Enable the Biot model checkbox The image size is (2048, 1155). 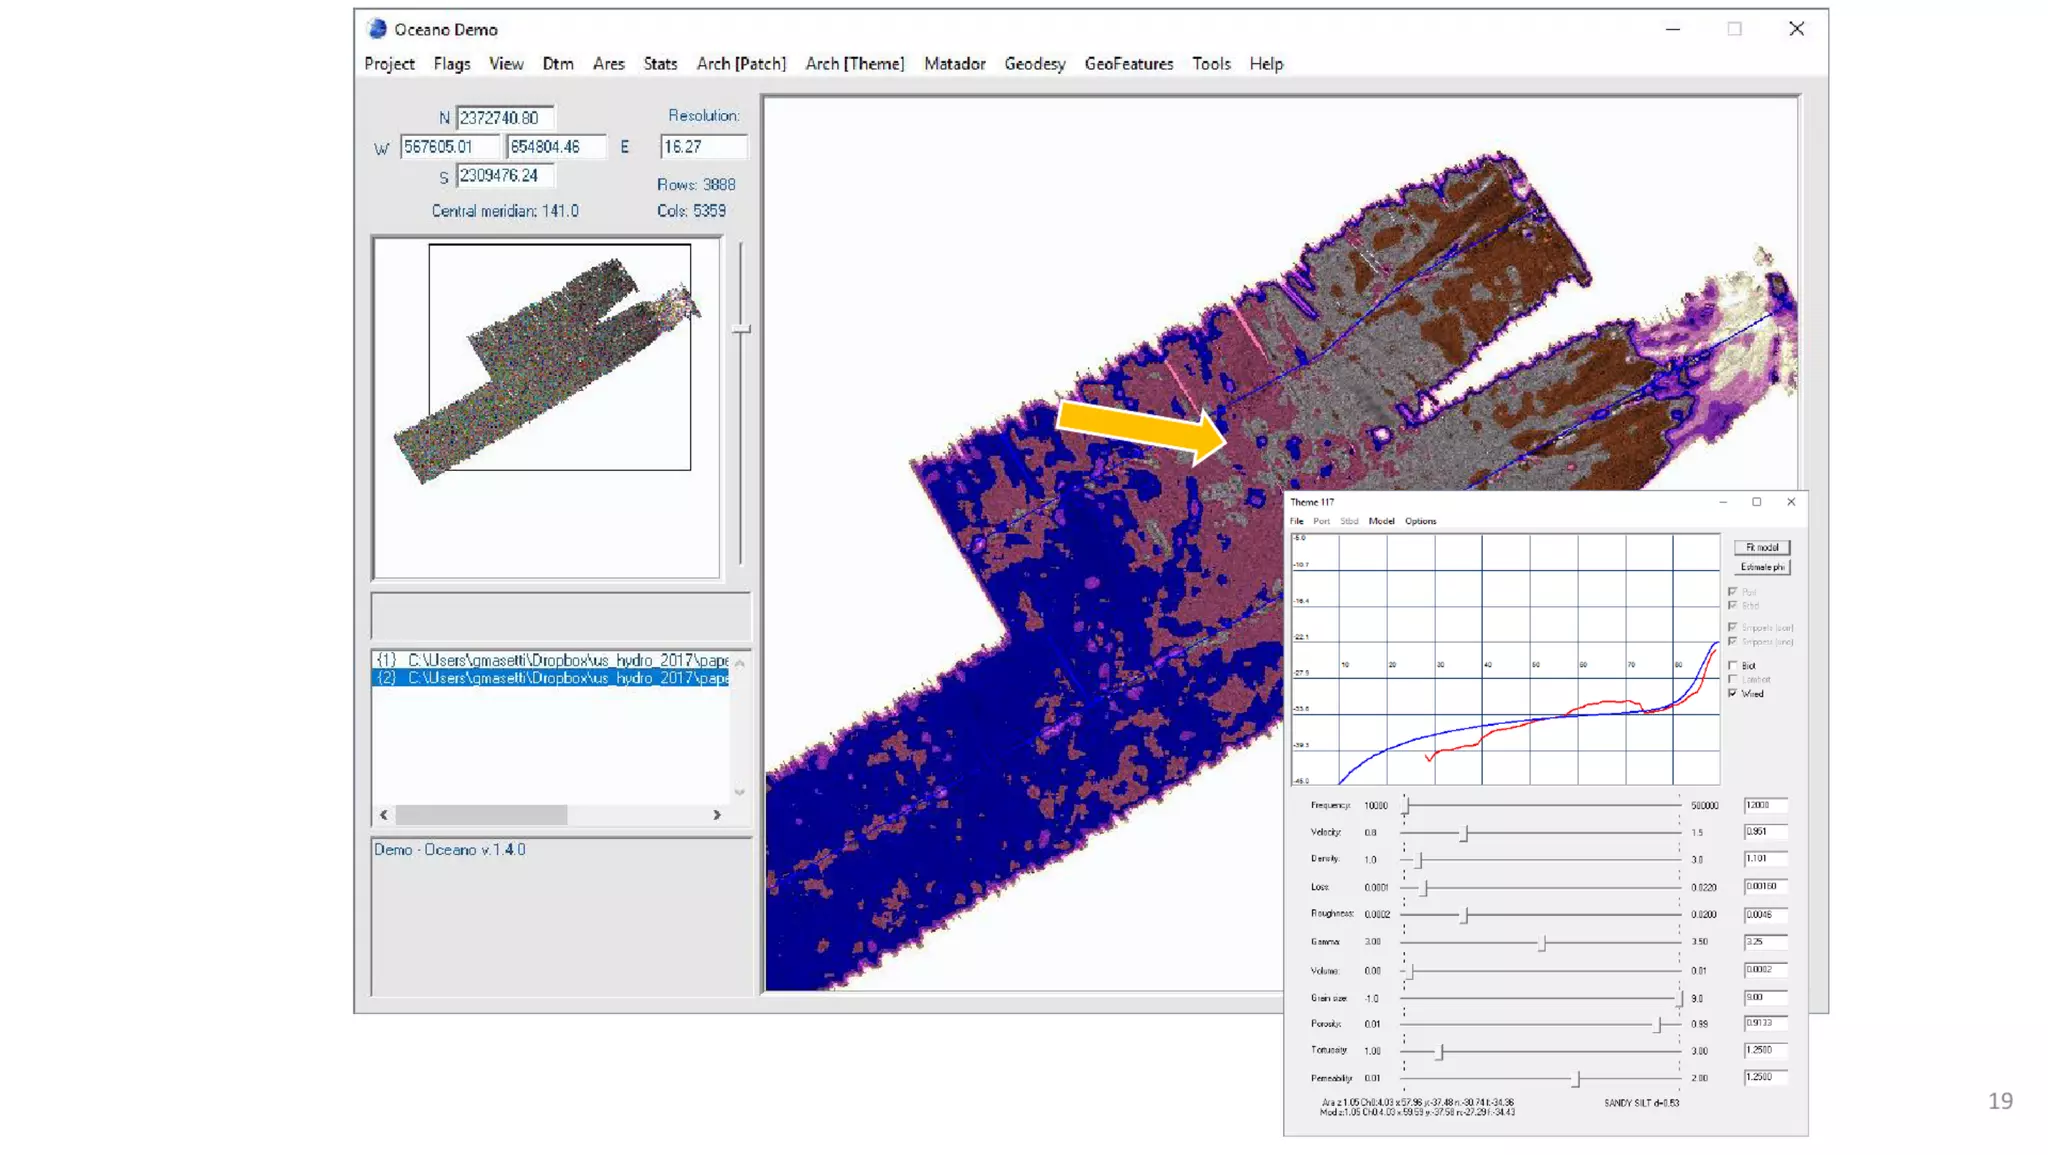(1733, 665)
